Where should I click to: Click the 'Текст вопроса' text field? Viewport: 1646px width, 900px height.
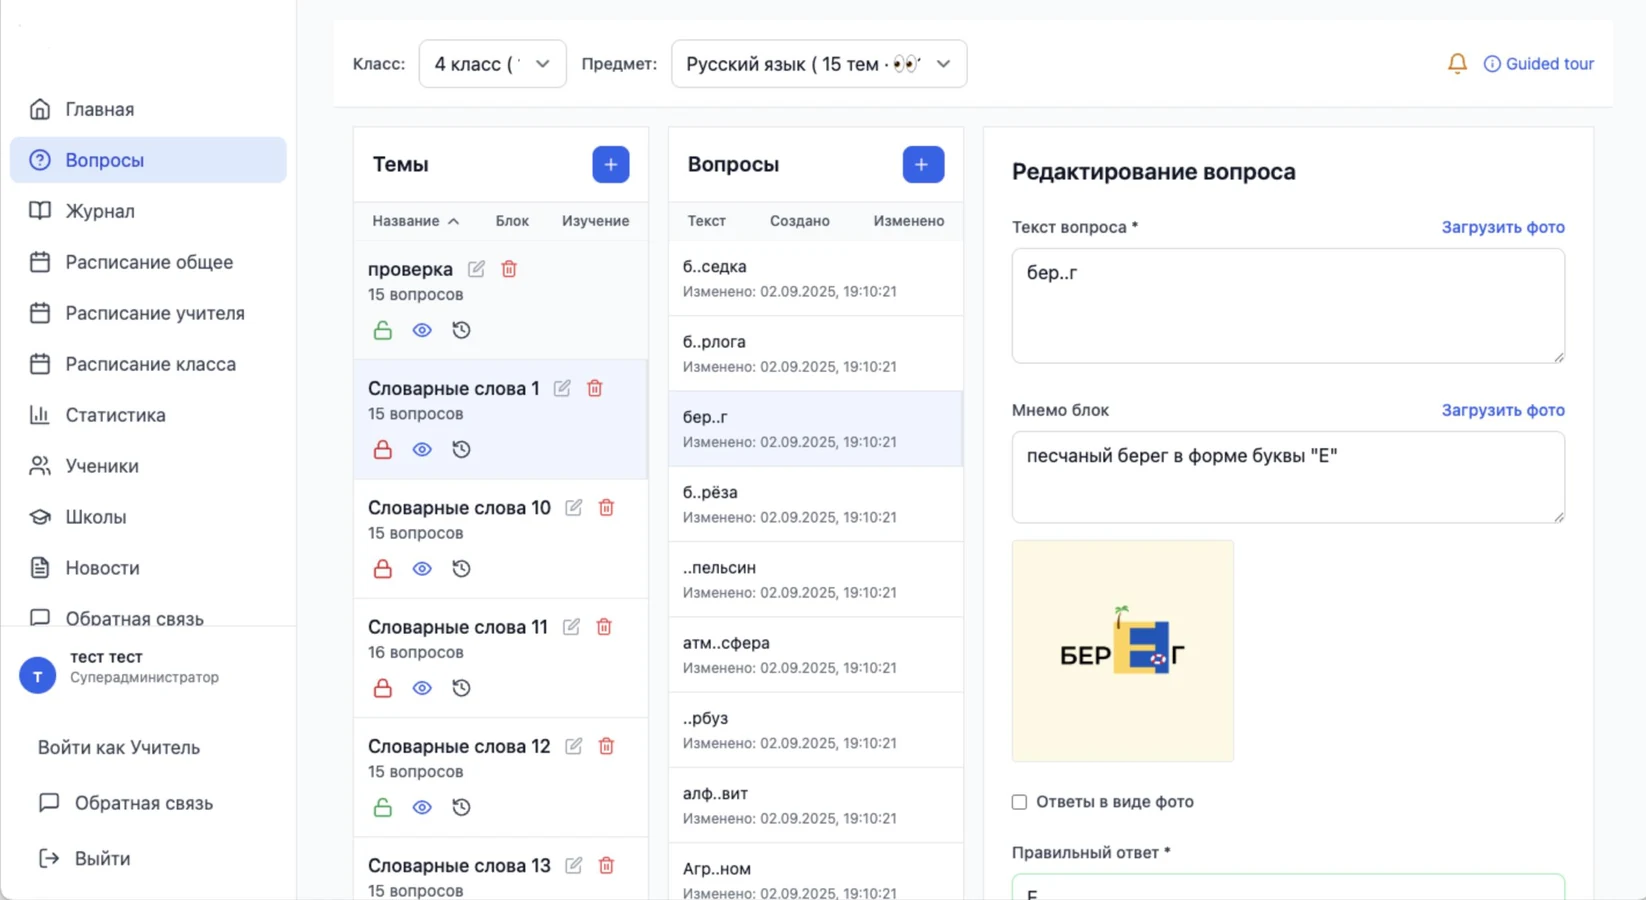1288,306
